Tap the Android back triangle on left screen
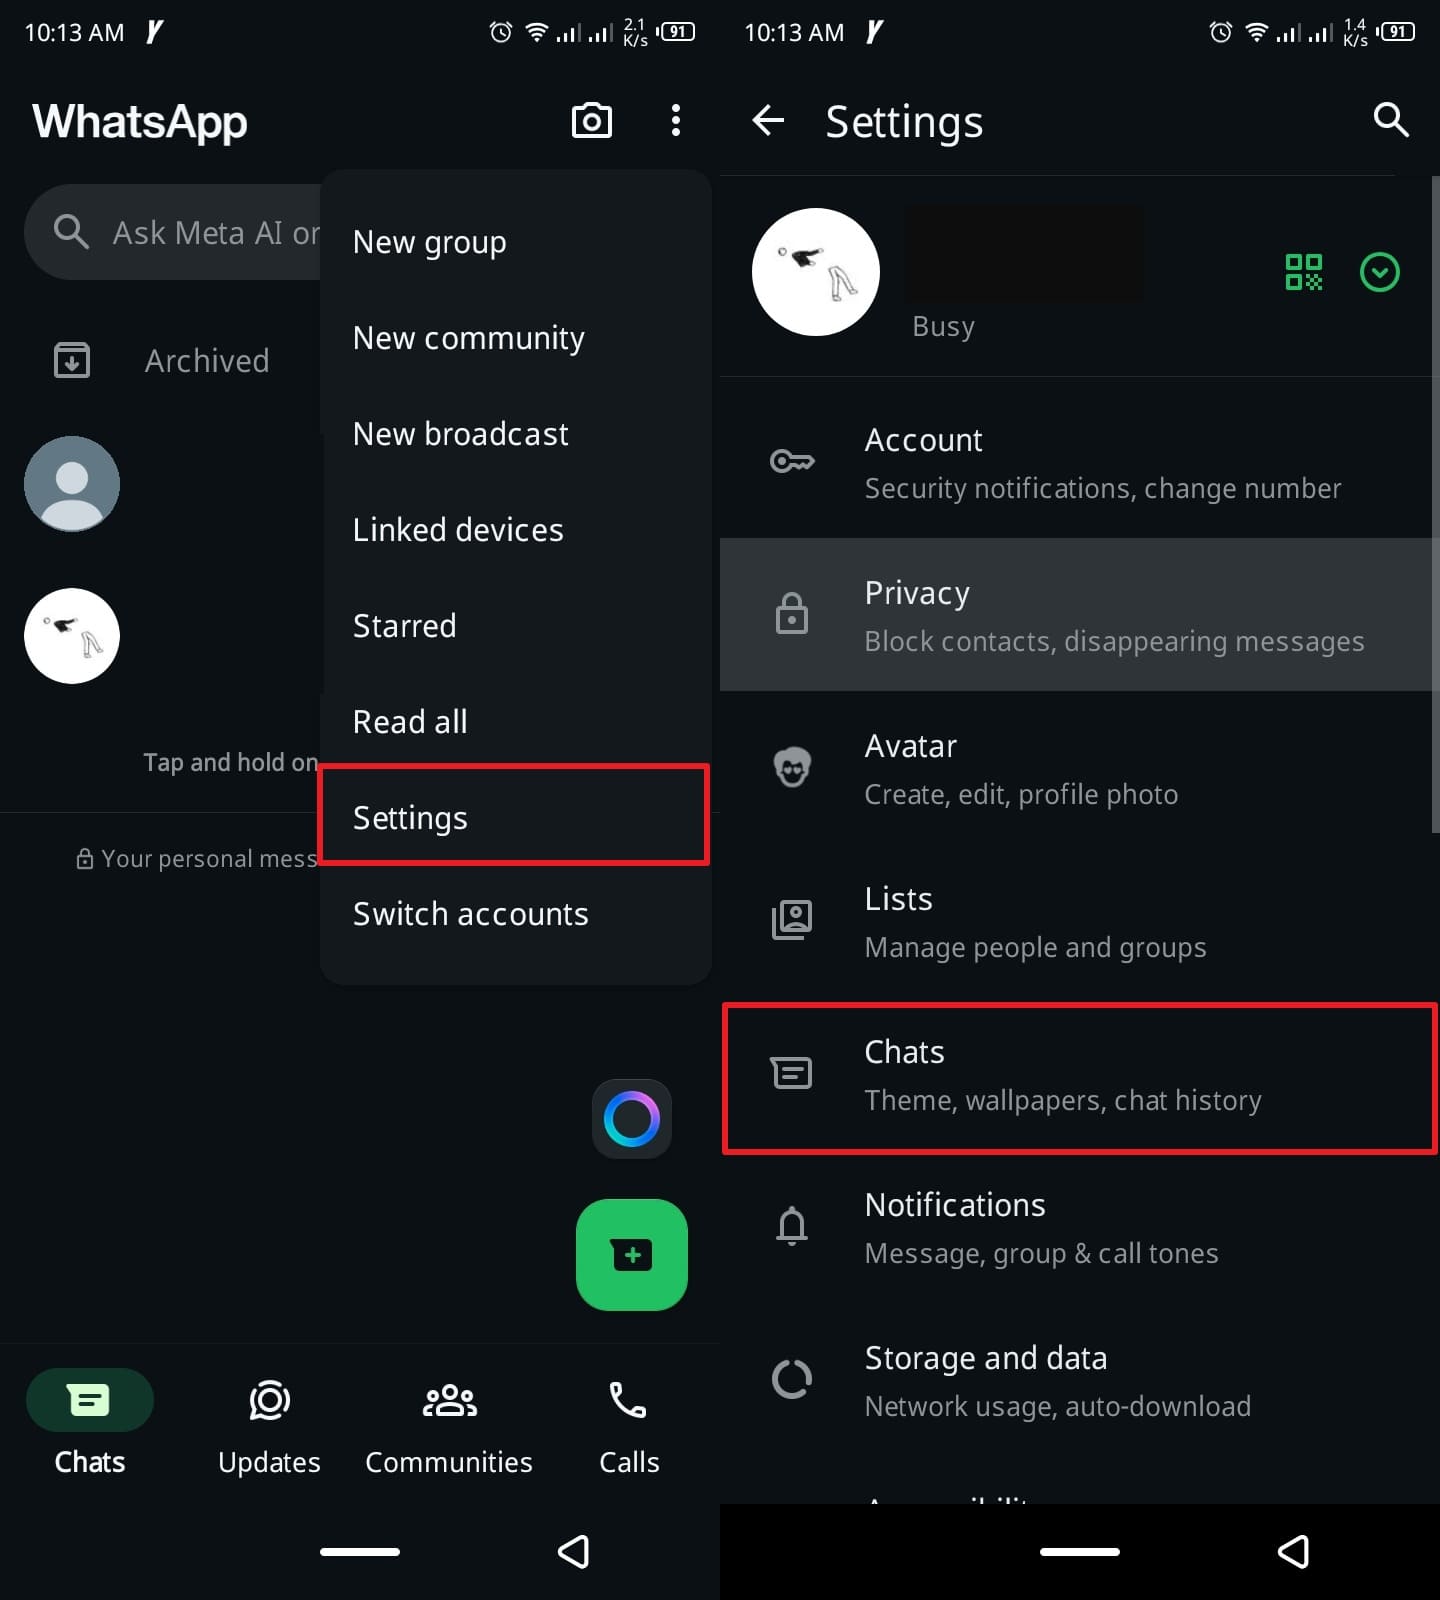 click(x=574, y=1552)
